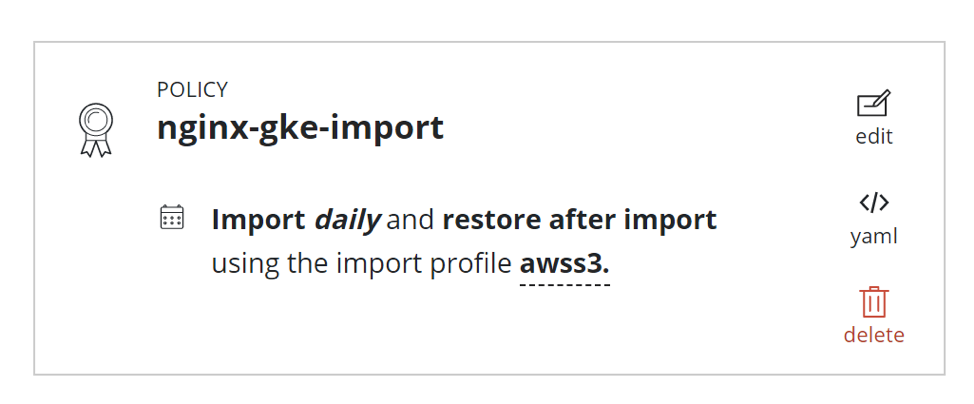Viewport: 974px width, 404px height.
Task: Click the red "delete" text label
Action: click(x=874, y=335)
